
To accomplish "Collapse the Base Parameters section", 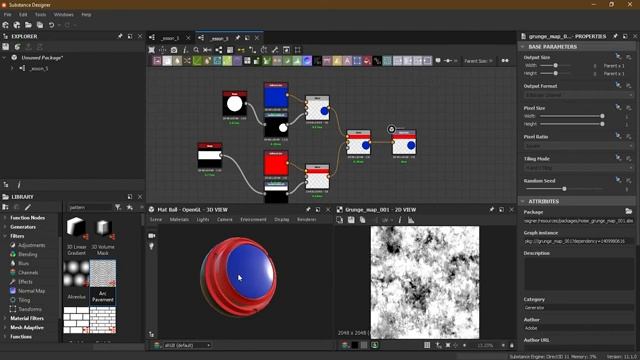I will click(522, 47).
